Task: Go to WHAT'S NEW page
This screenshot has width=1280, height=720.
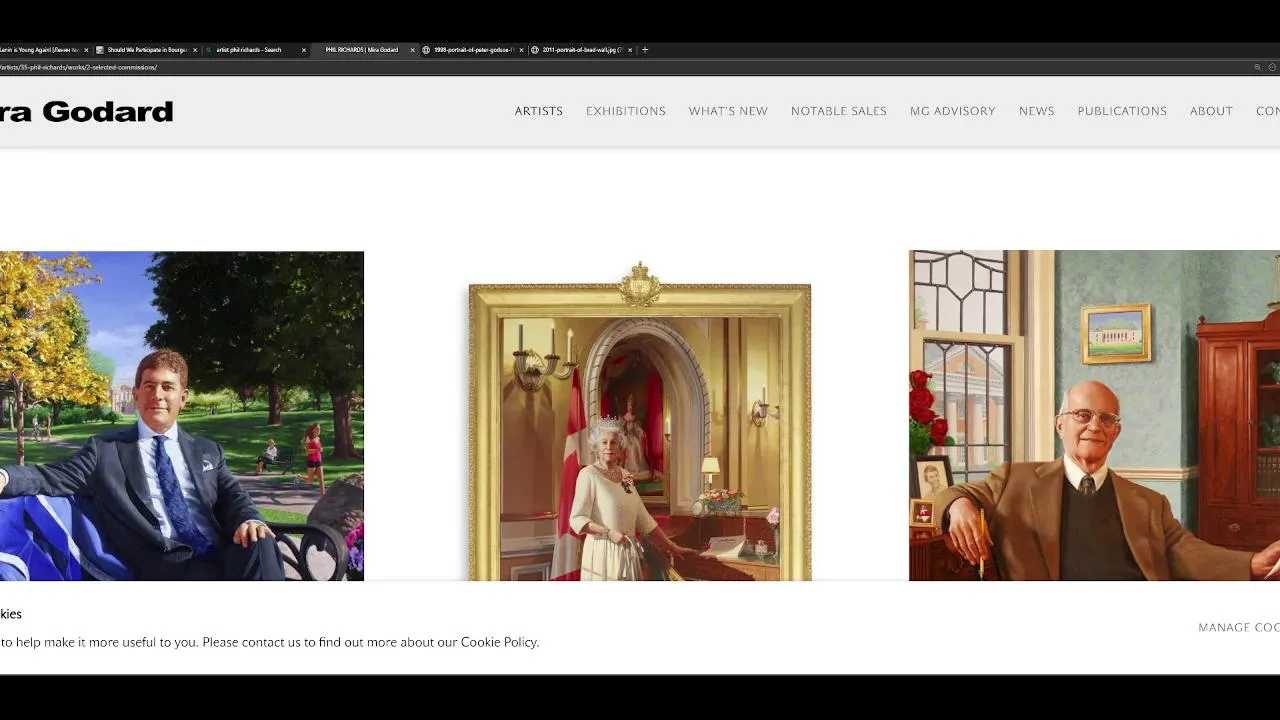Action: tap(728, 111)
